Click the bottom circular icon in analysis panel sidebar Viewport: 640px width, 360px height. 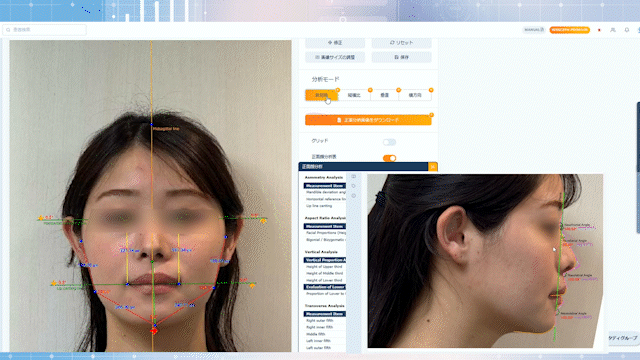[x=353, y=196]
